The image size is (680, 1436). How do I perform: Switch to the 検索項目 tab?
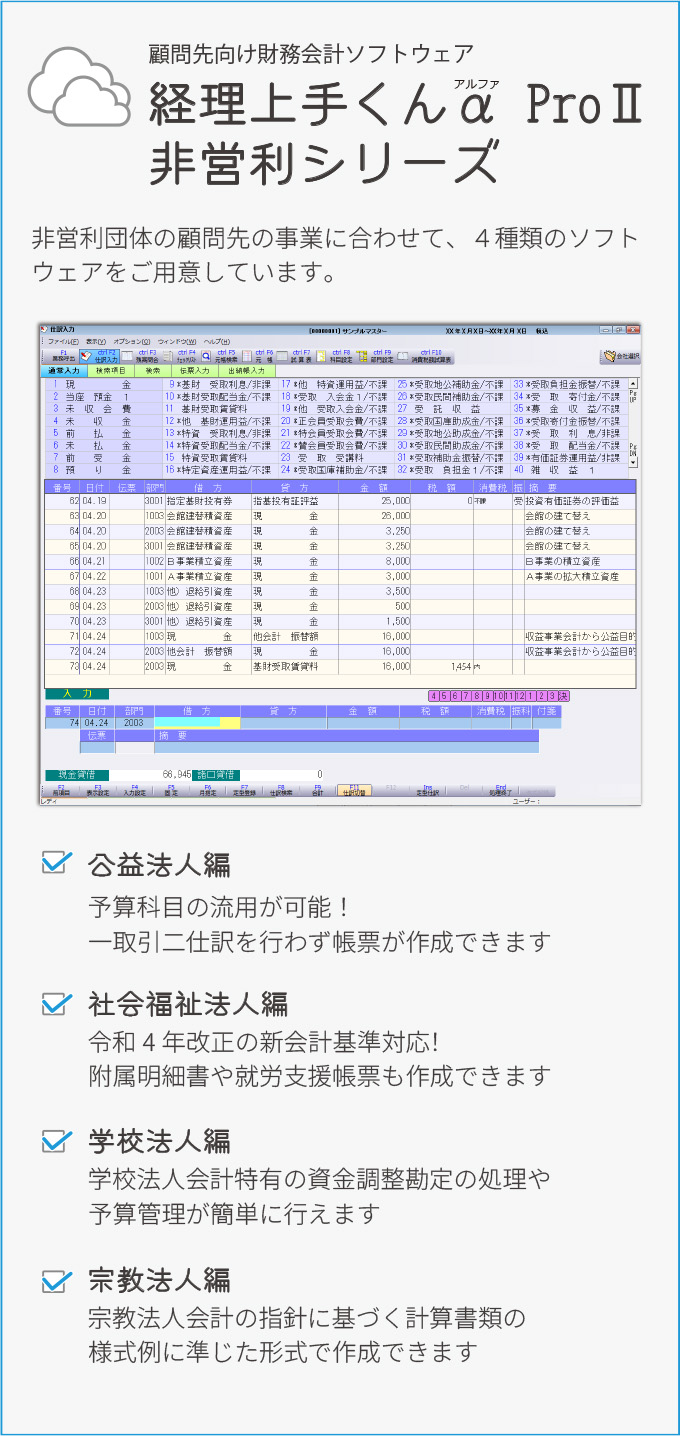[x=110, y=371]
